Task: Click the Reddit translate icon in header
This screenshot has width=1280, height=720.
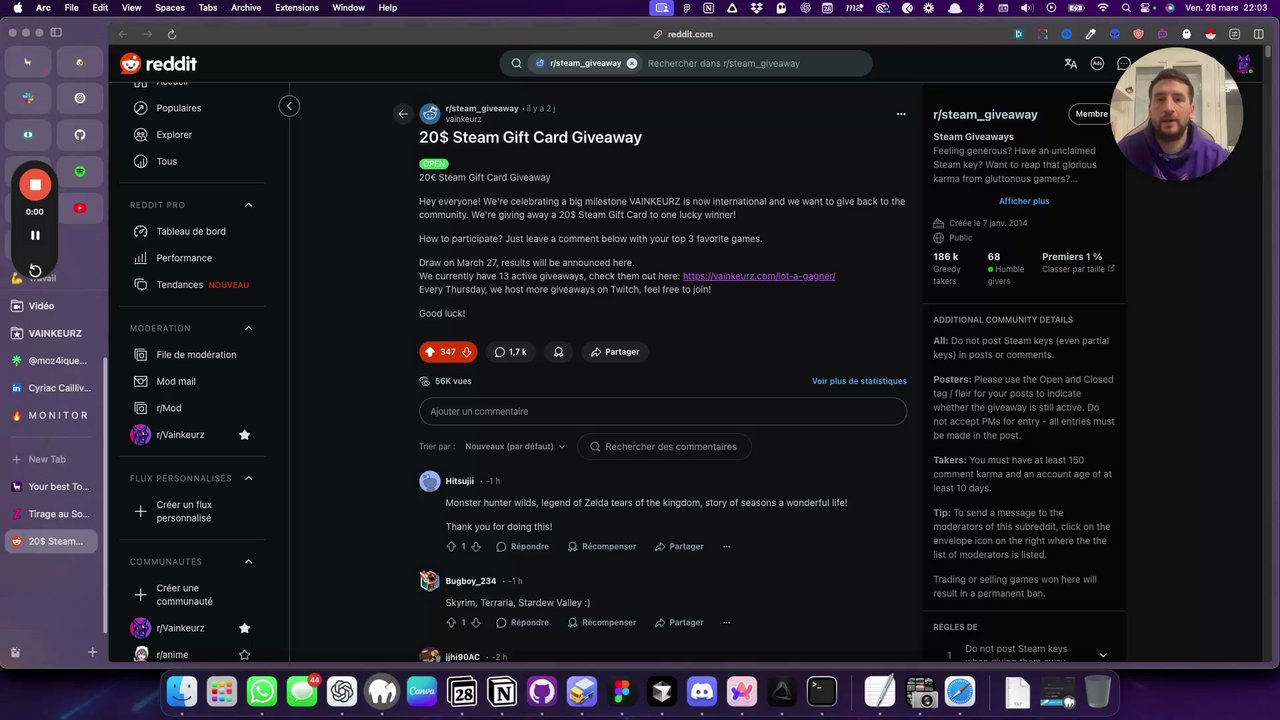Action: click(x=1071, y=64)
